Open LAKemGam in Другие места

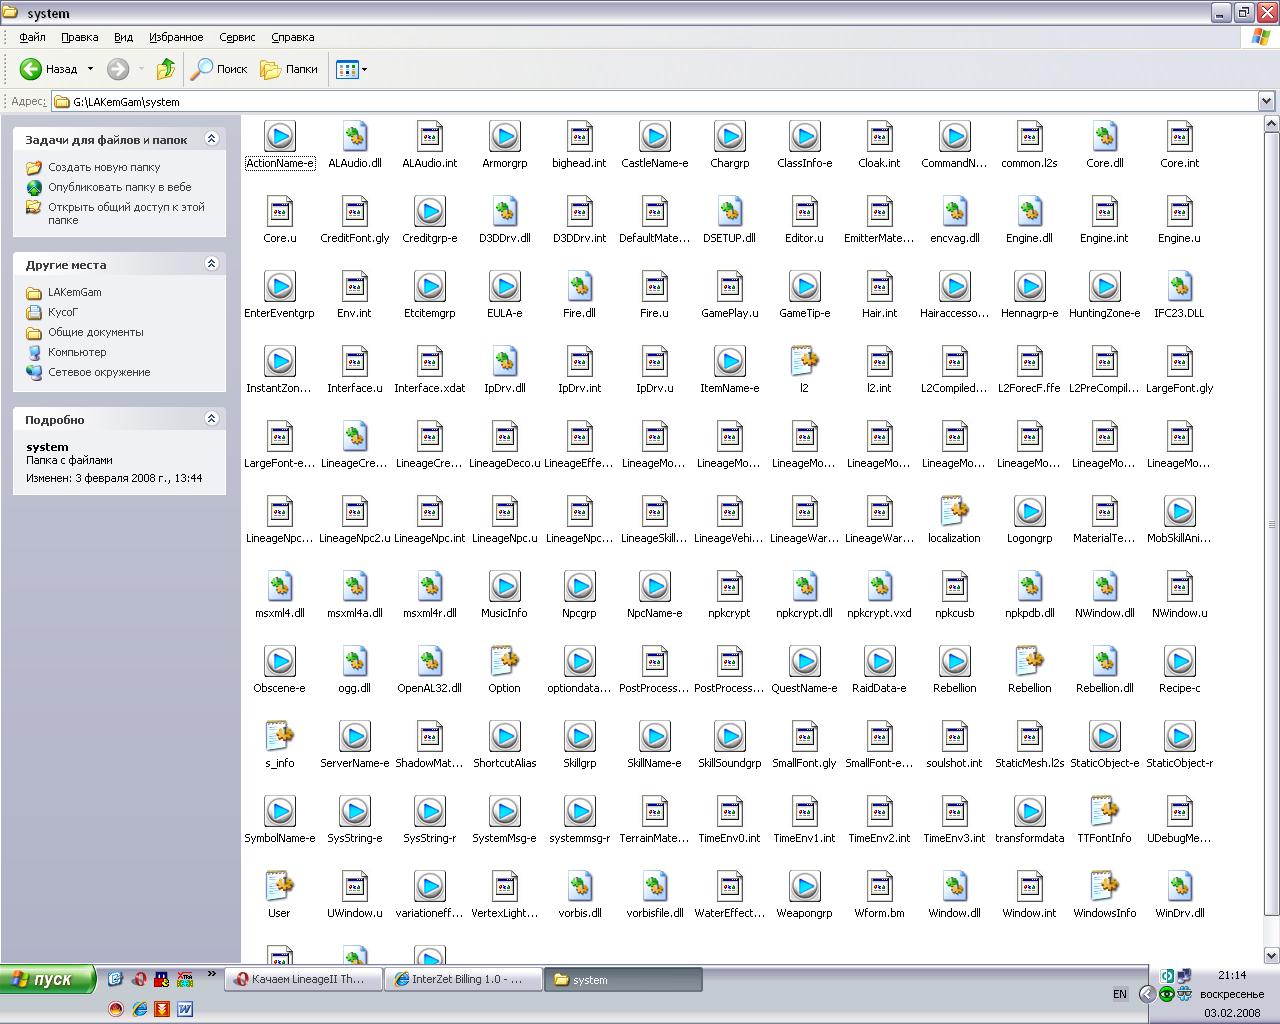pos(75,292)
